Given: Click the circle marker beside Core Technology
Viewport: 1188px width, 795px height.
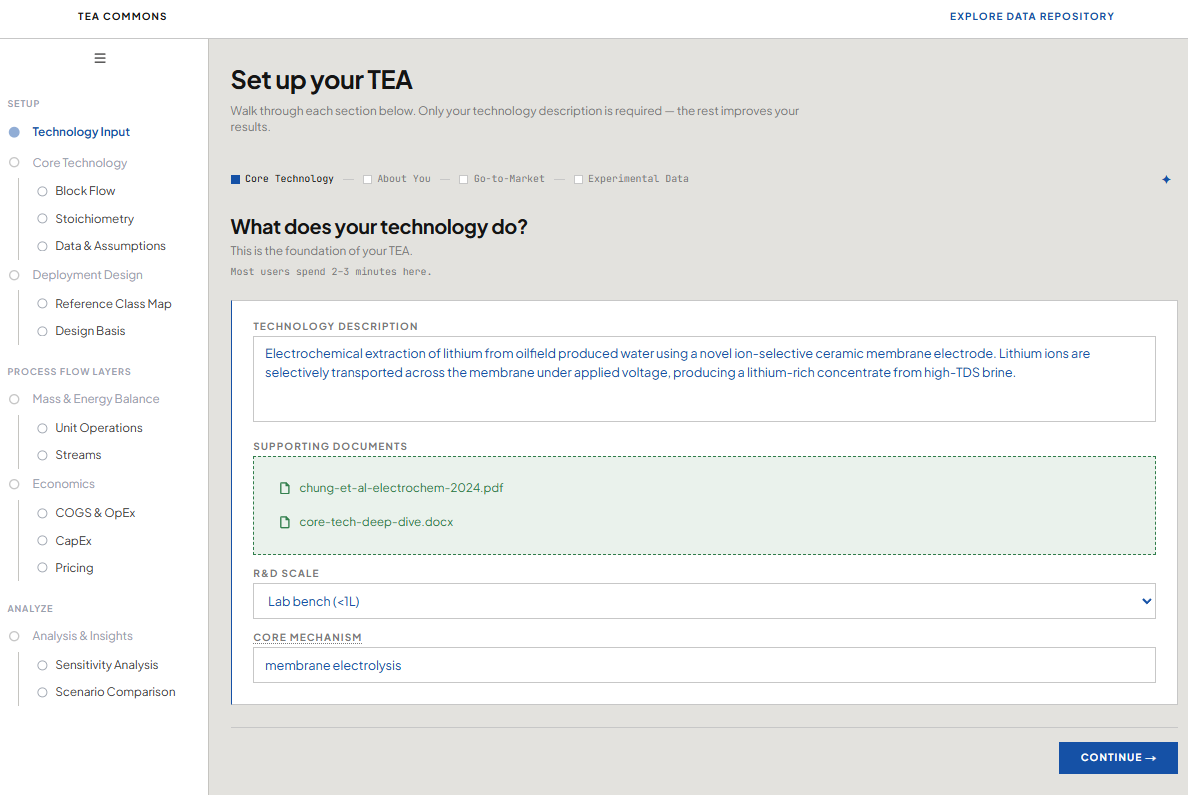Looking at the screenshot, I should [x=14, y=163].
